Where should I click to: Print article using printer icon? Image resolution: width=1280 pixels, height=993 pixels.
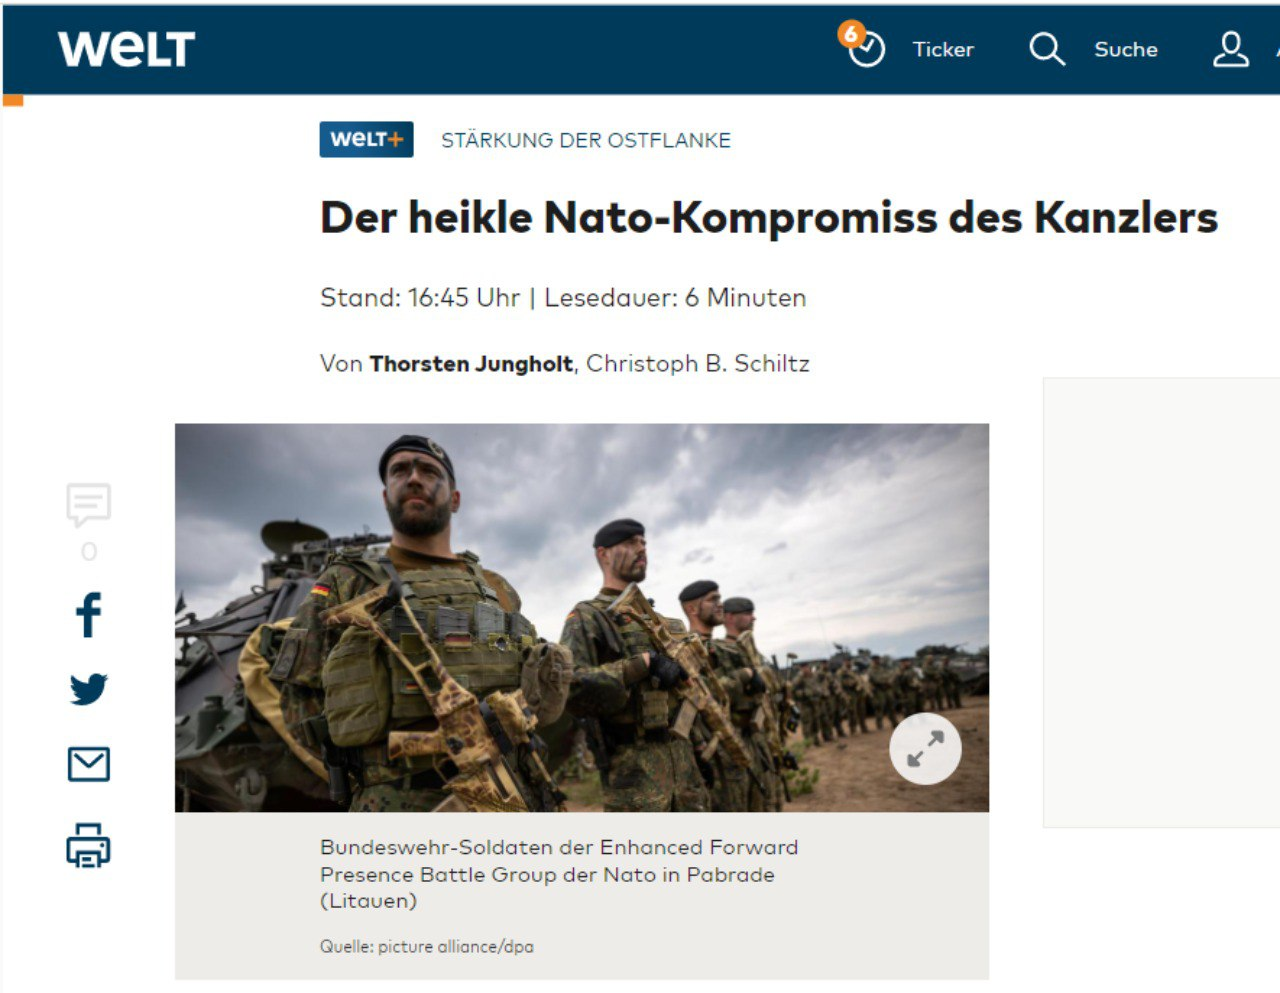88,846
